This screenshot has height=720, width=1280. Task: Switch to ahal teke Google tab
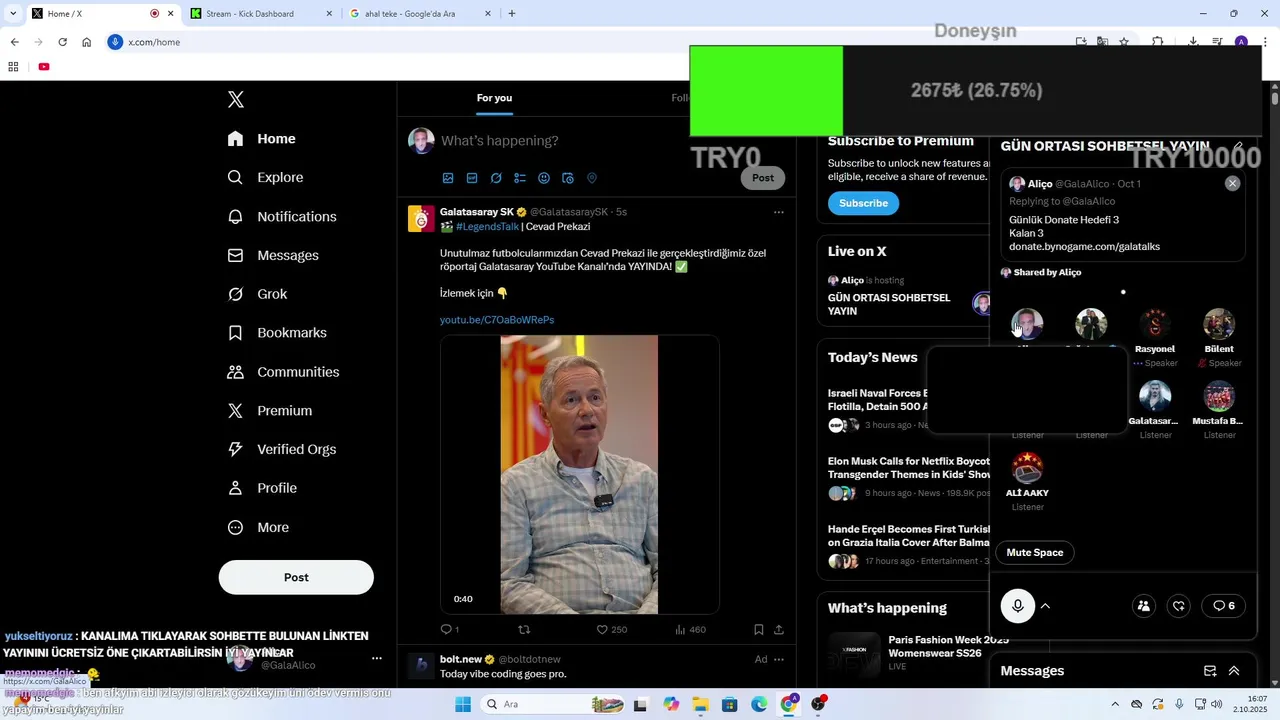click(x=420, y=14)
